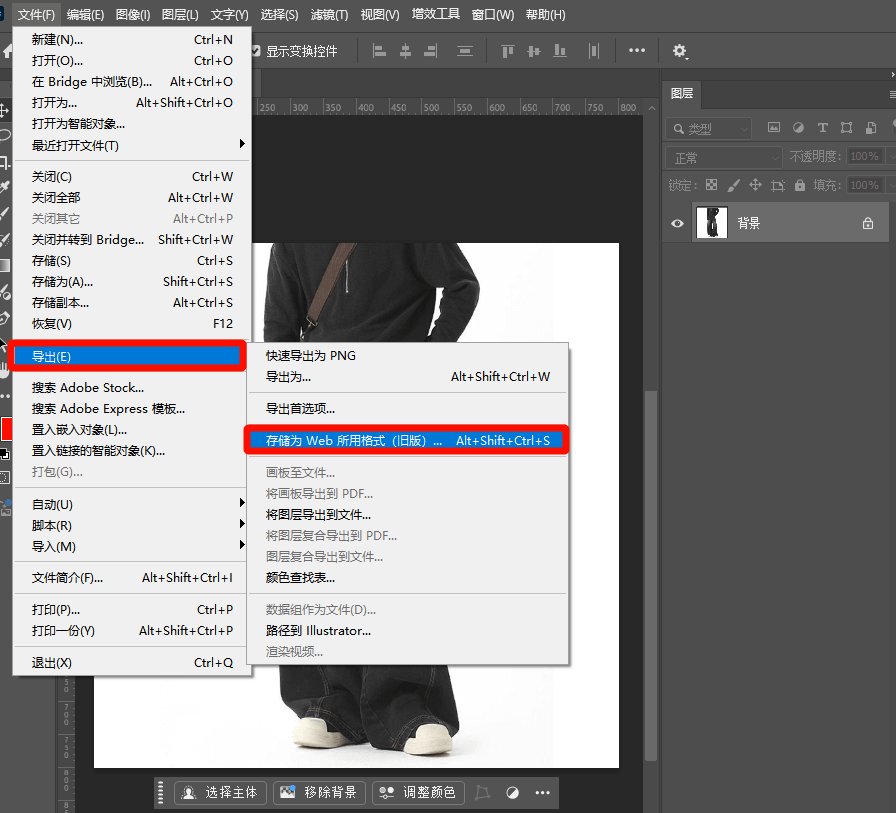Click the adjustment layer filter icon
This screenshot has height=813, width=896.
point(798,128)
